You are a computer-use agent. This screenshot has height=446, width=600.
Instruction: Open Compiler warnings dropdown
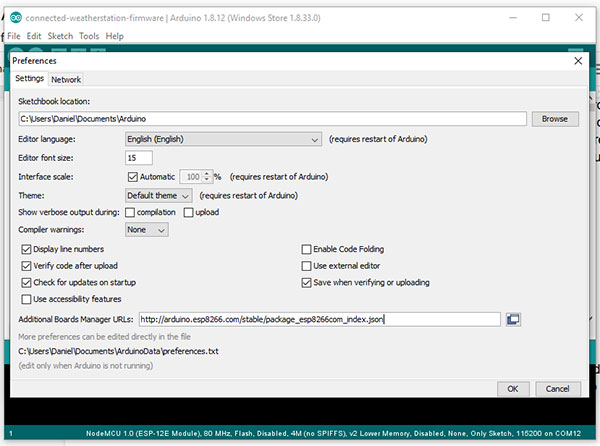tap(146, 229)
